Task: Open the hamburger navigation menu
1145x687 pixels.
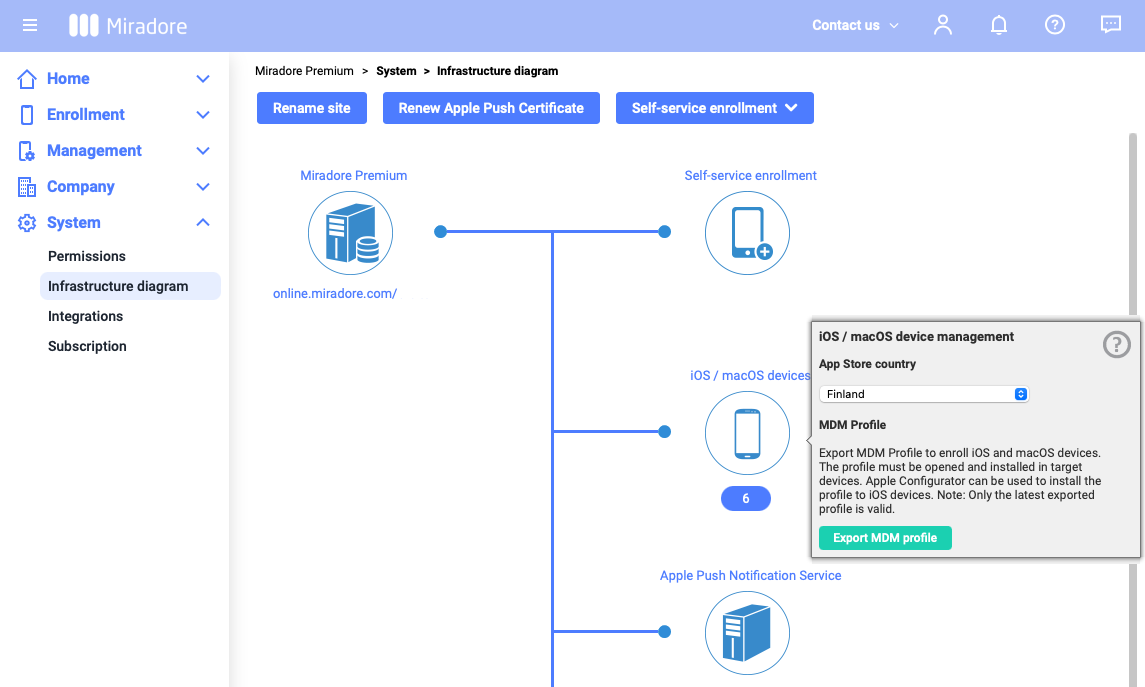Action: click(x=29, y=26)
